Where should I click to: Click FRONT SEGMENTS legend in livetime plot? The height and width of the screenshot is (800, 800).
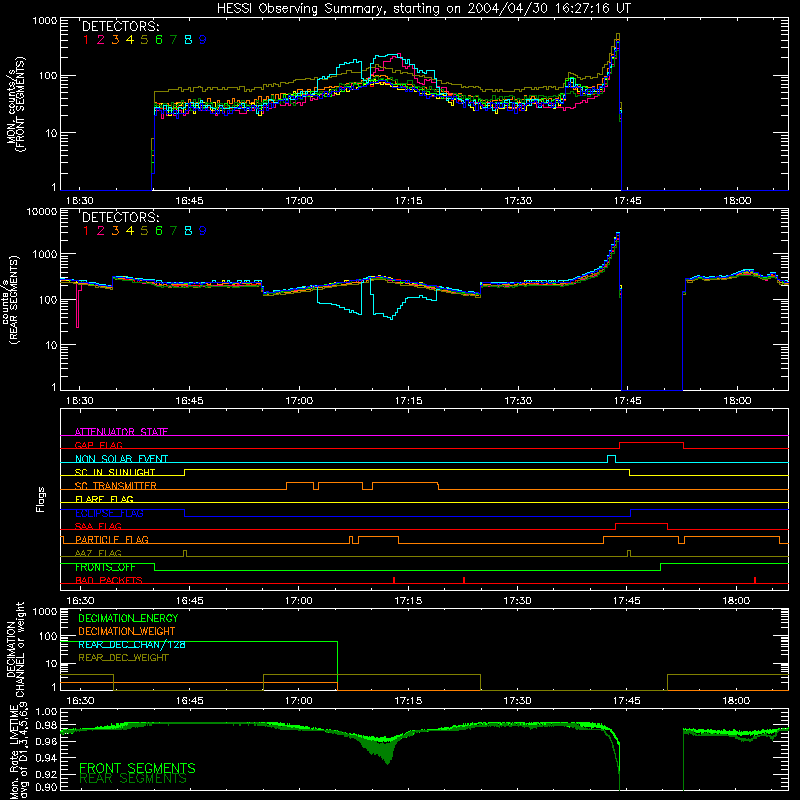click(137, 768)
